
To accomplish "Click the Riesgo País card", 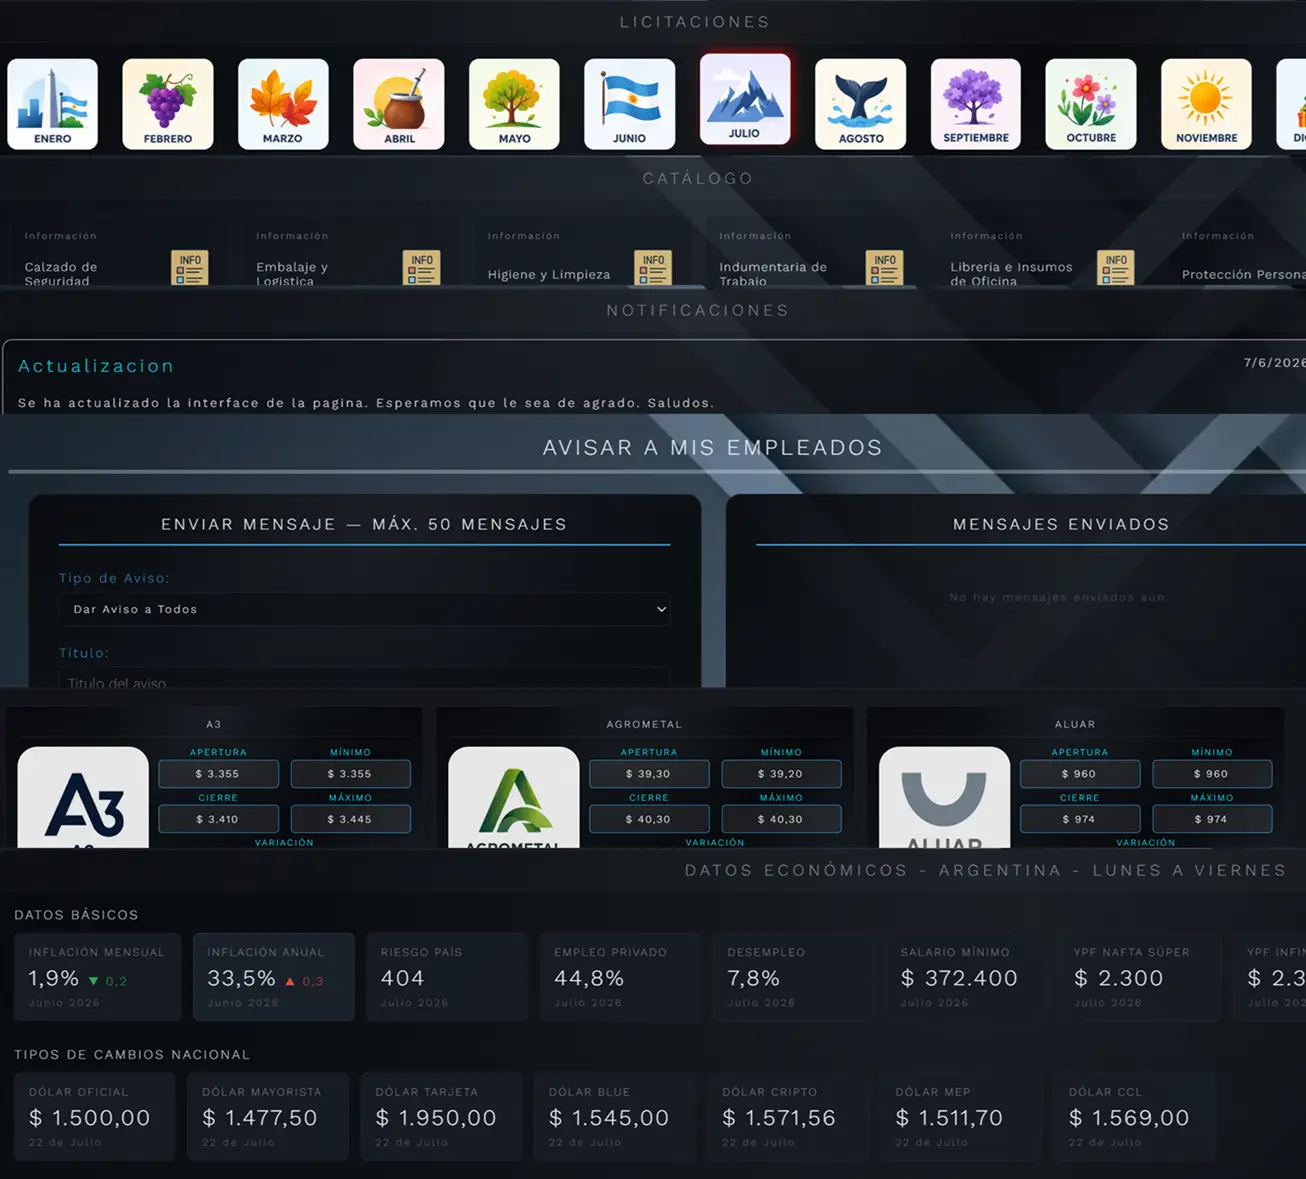I will click(447, 977).
